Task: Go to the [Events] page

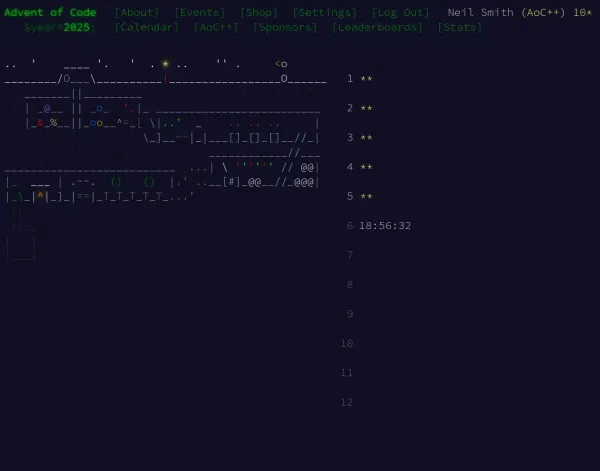Action: pos(200,12)
